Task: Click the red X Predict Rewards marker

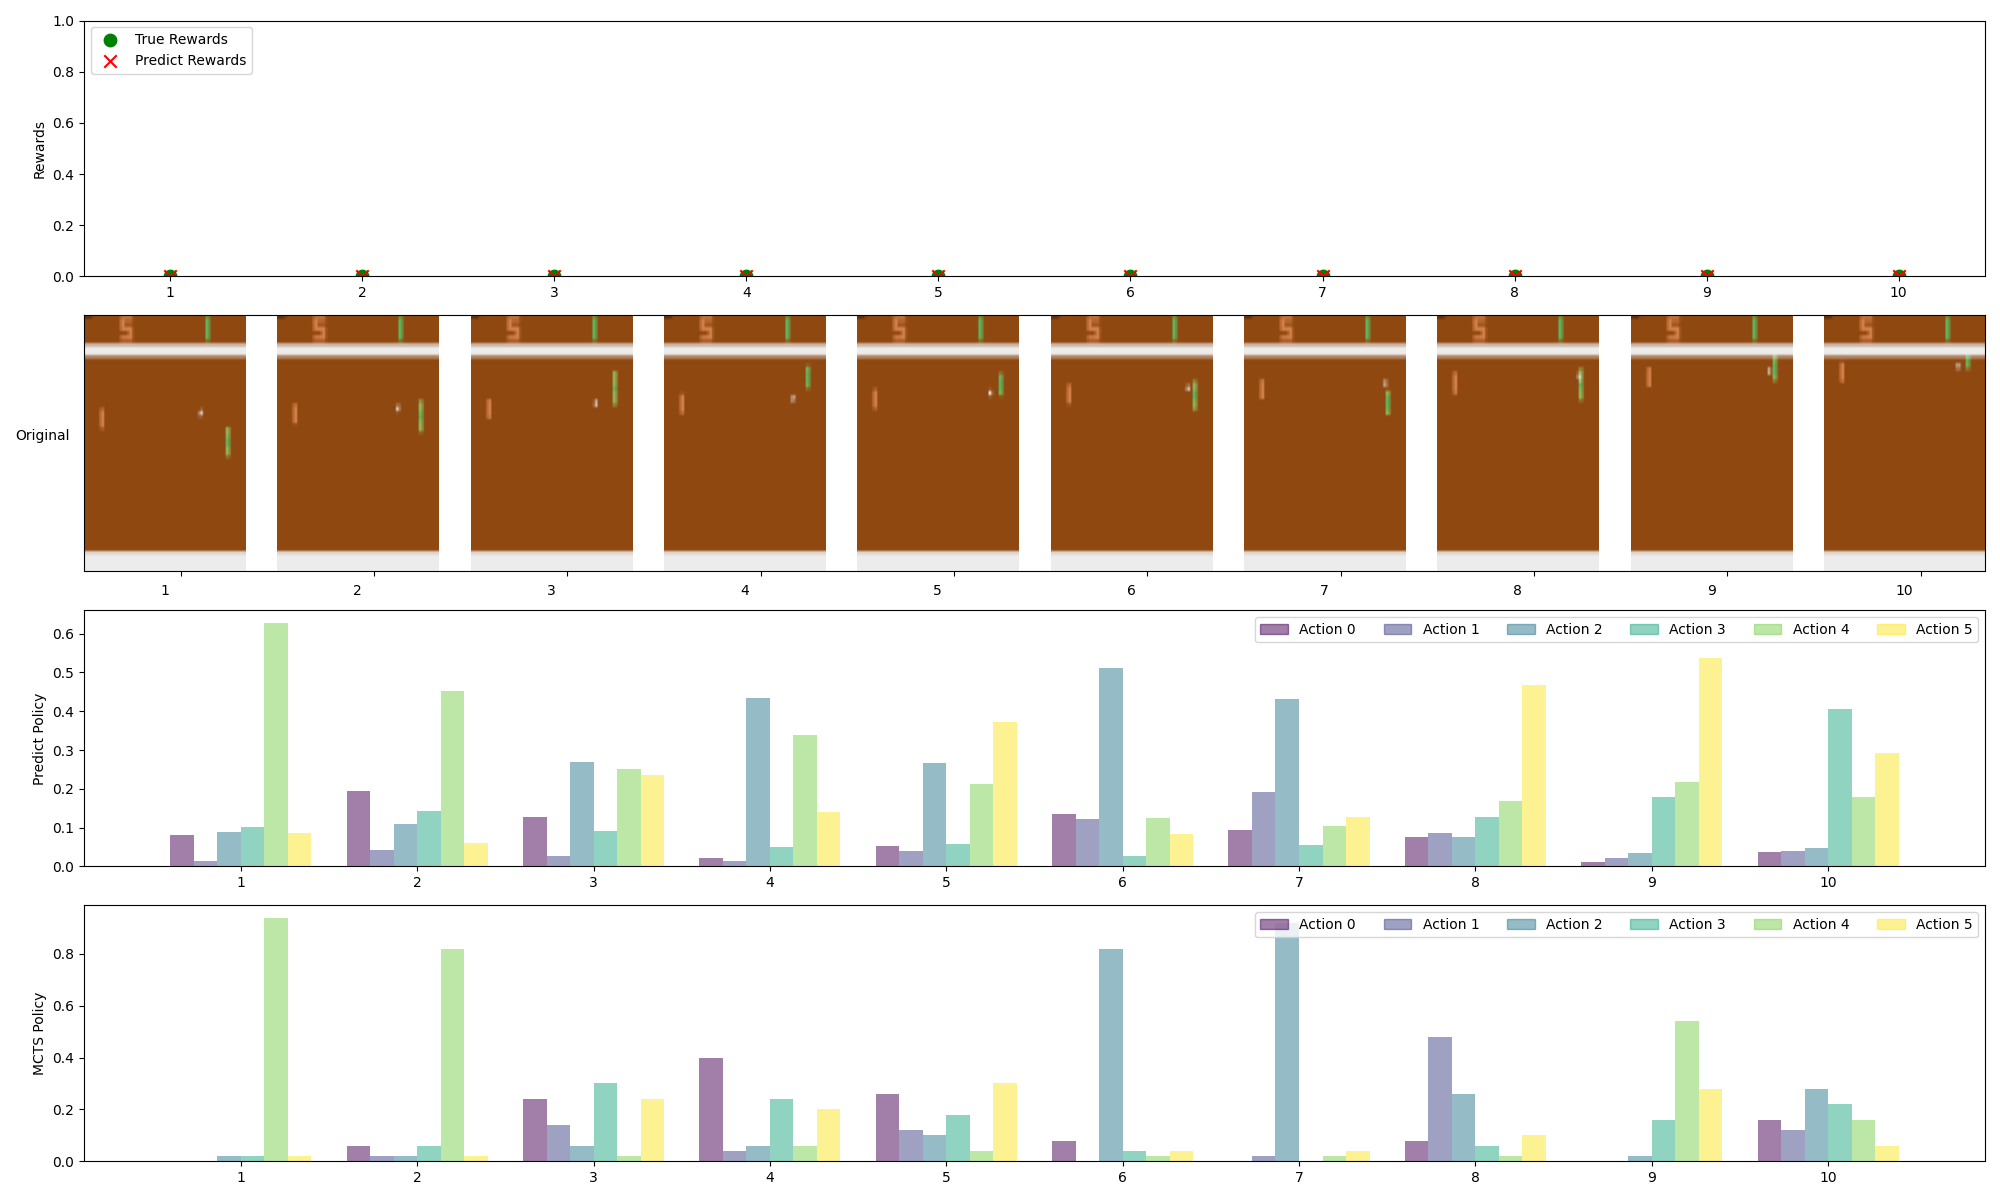Action: (x=110, y=61)
